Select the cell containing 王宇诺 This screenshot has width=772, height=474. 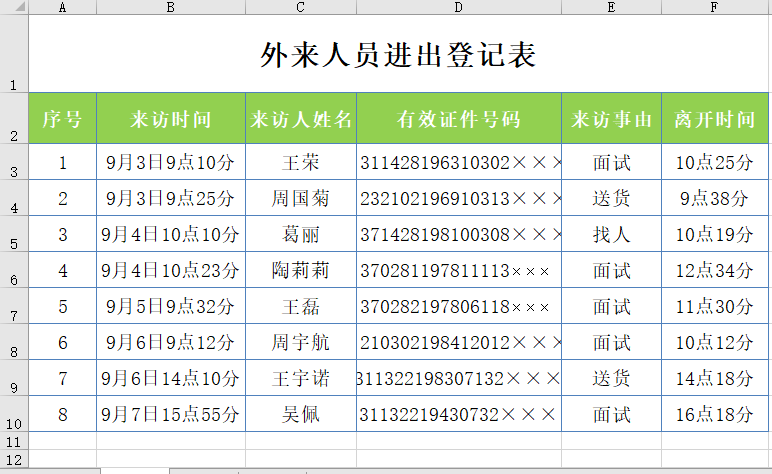(300, 379)
